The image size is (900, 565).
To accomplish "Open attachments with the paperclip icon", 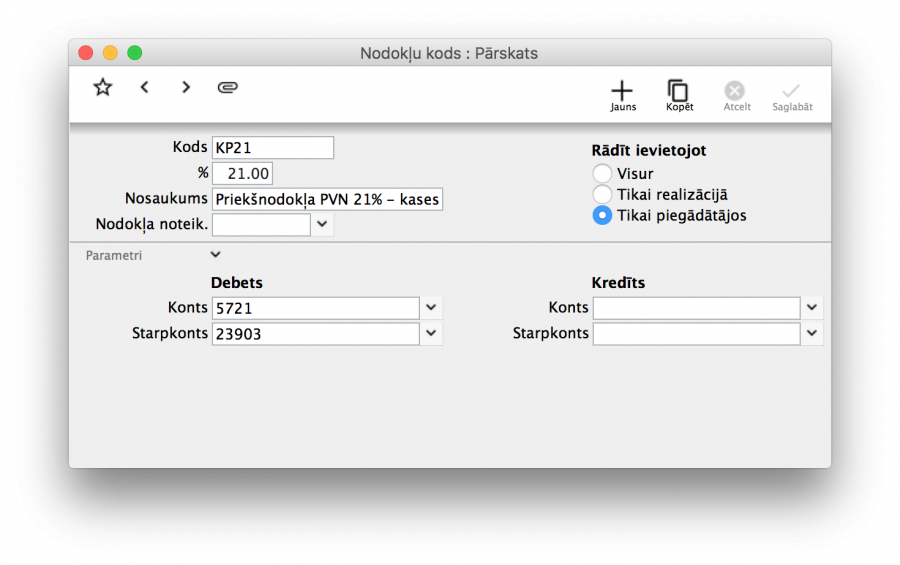I will [x=228, y=88].
